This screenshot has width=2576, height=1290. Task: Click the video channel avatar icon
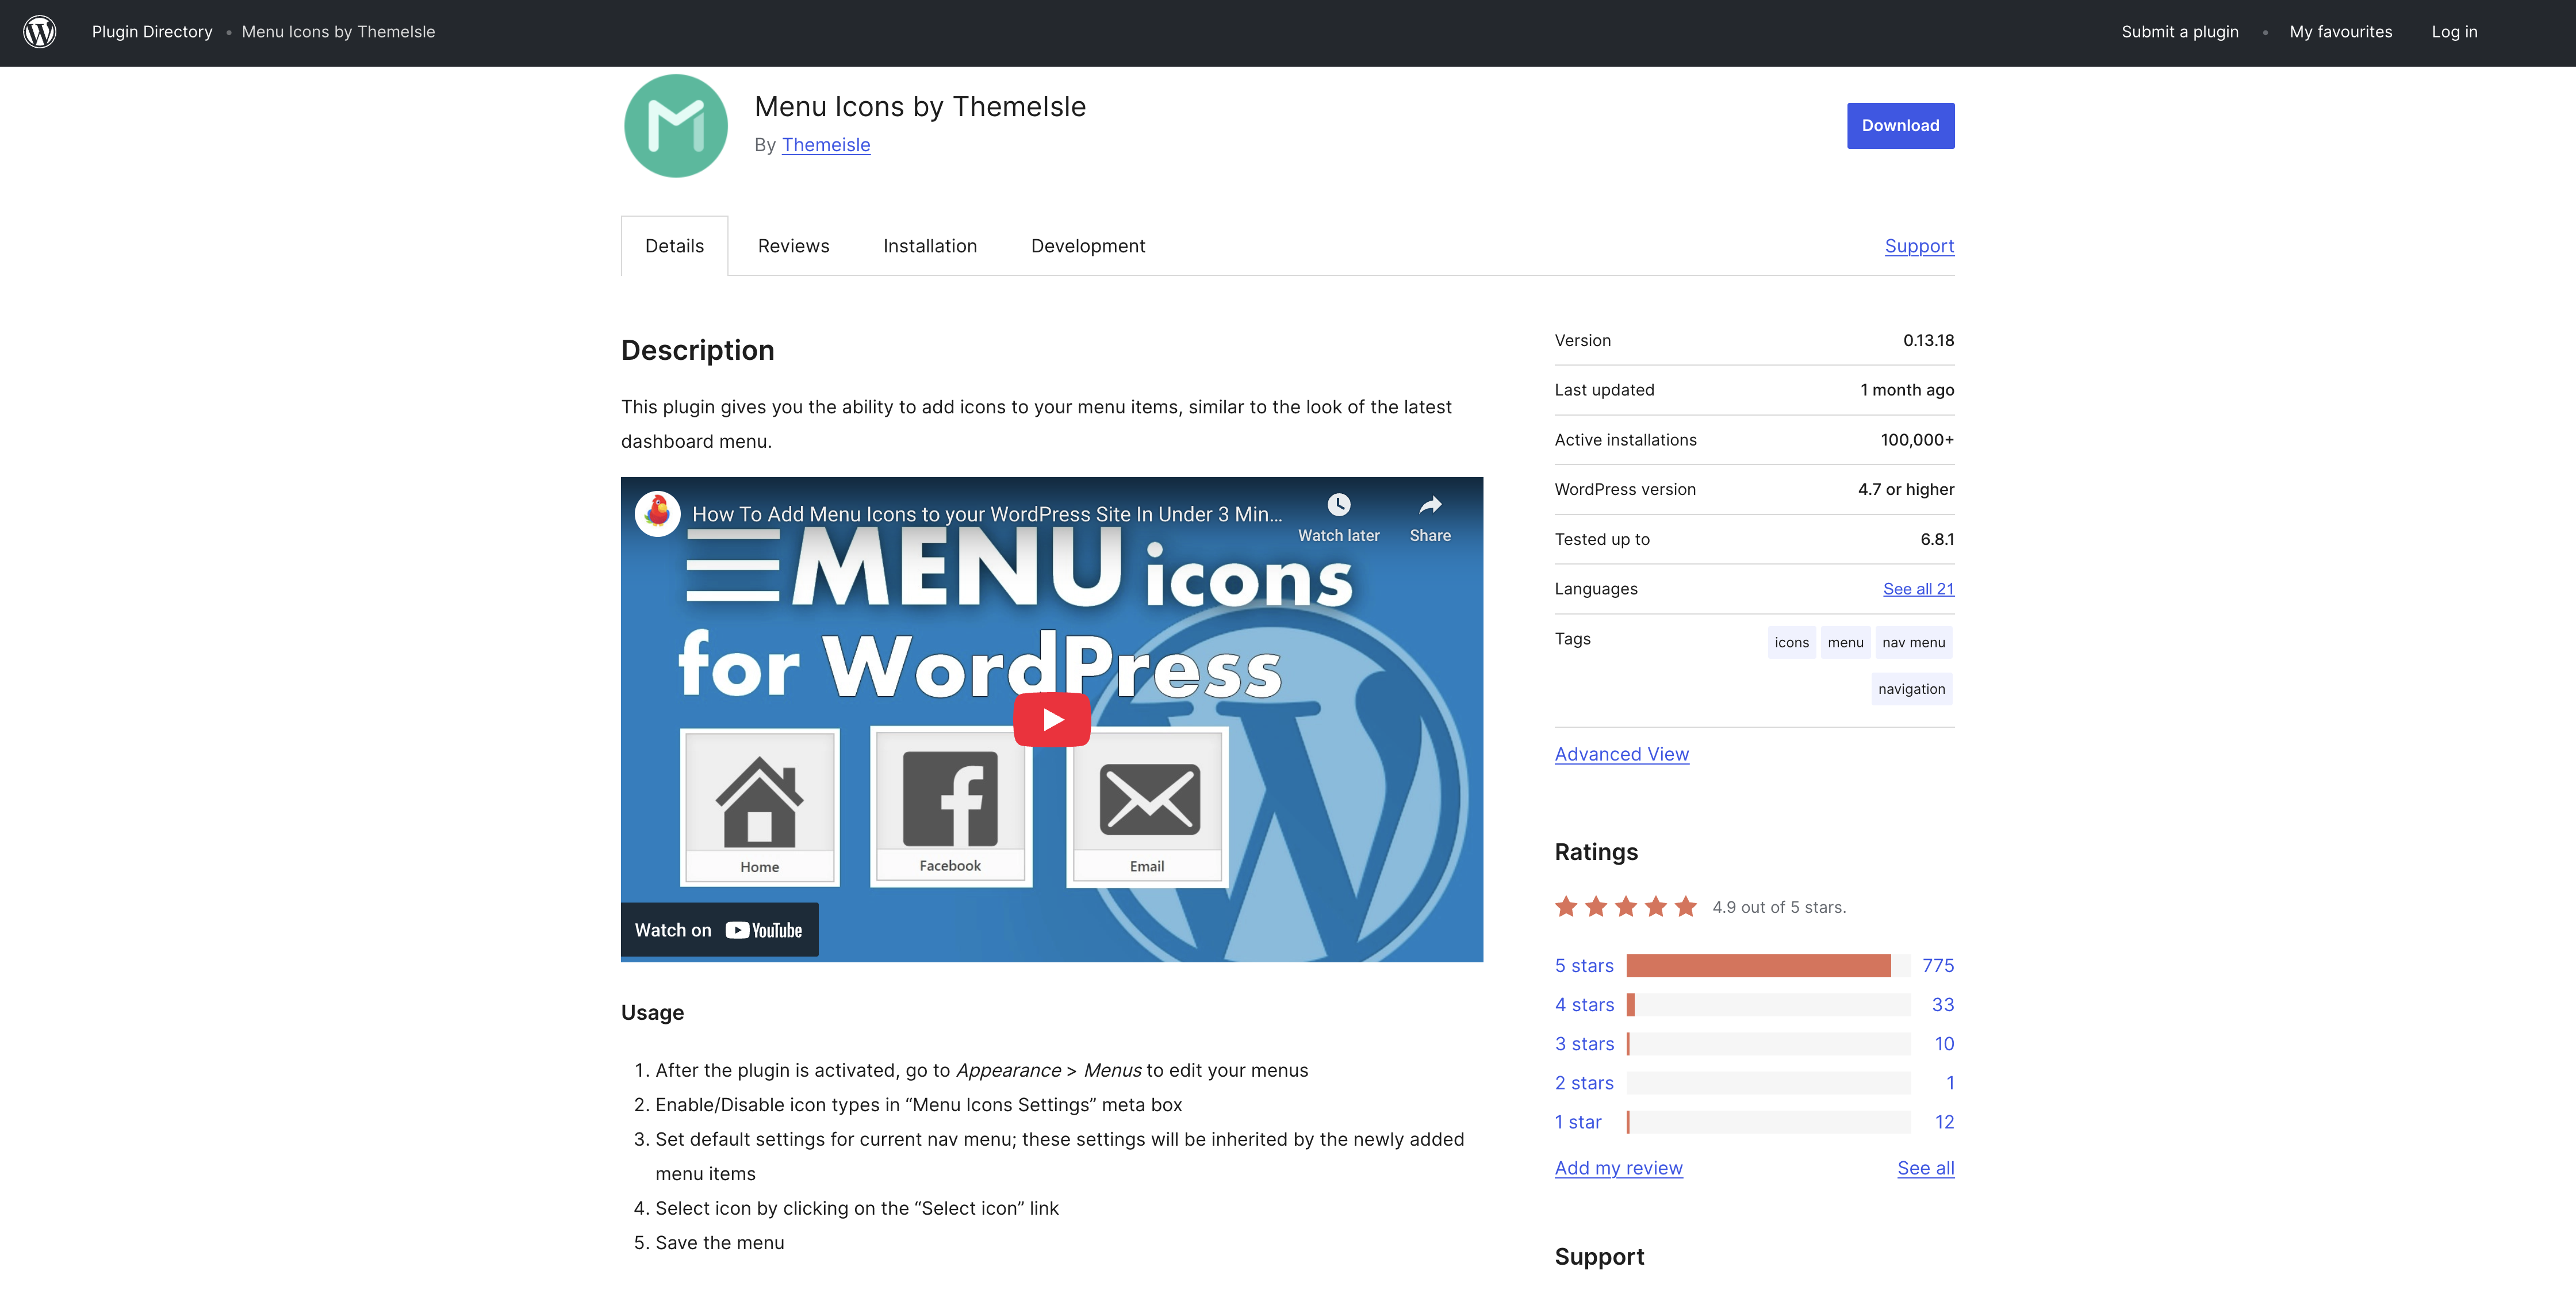(658, 513)
